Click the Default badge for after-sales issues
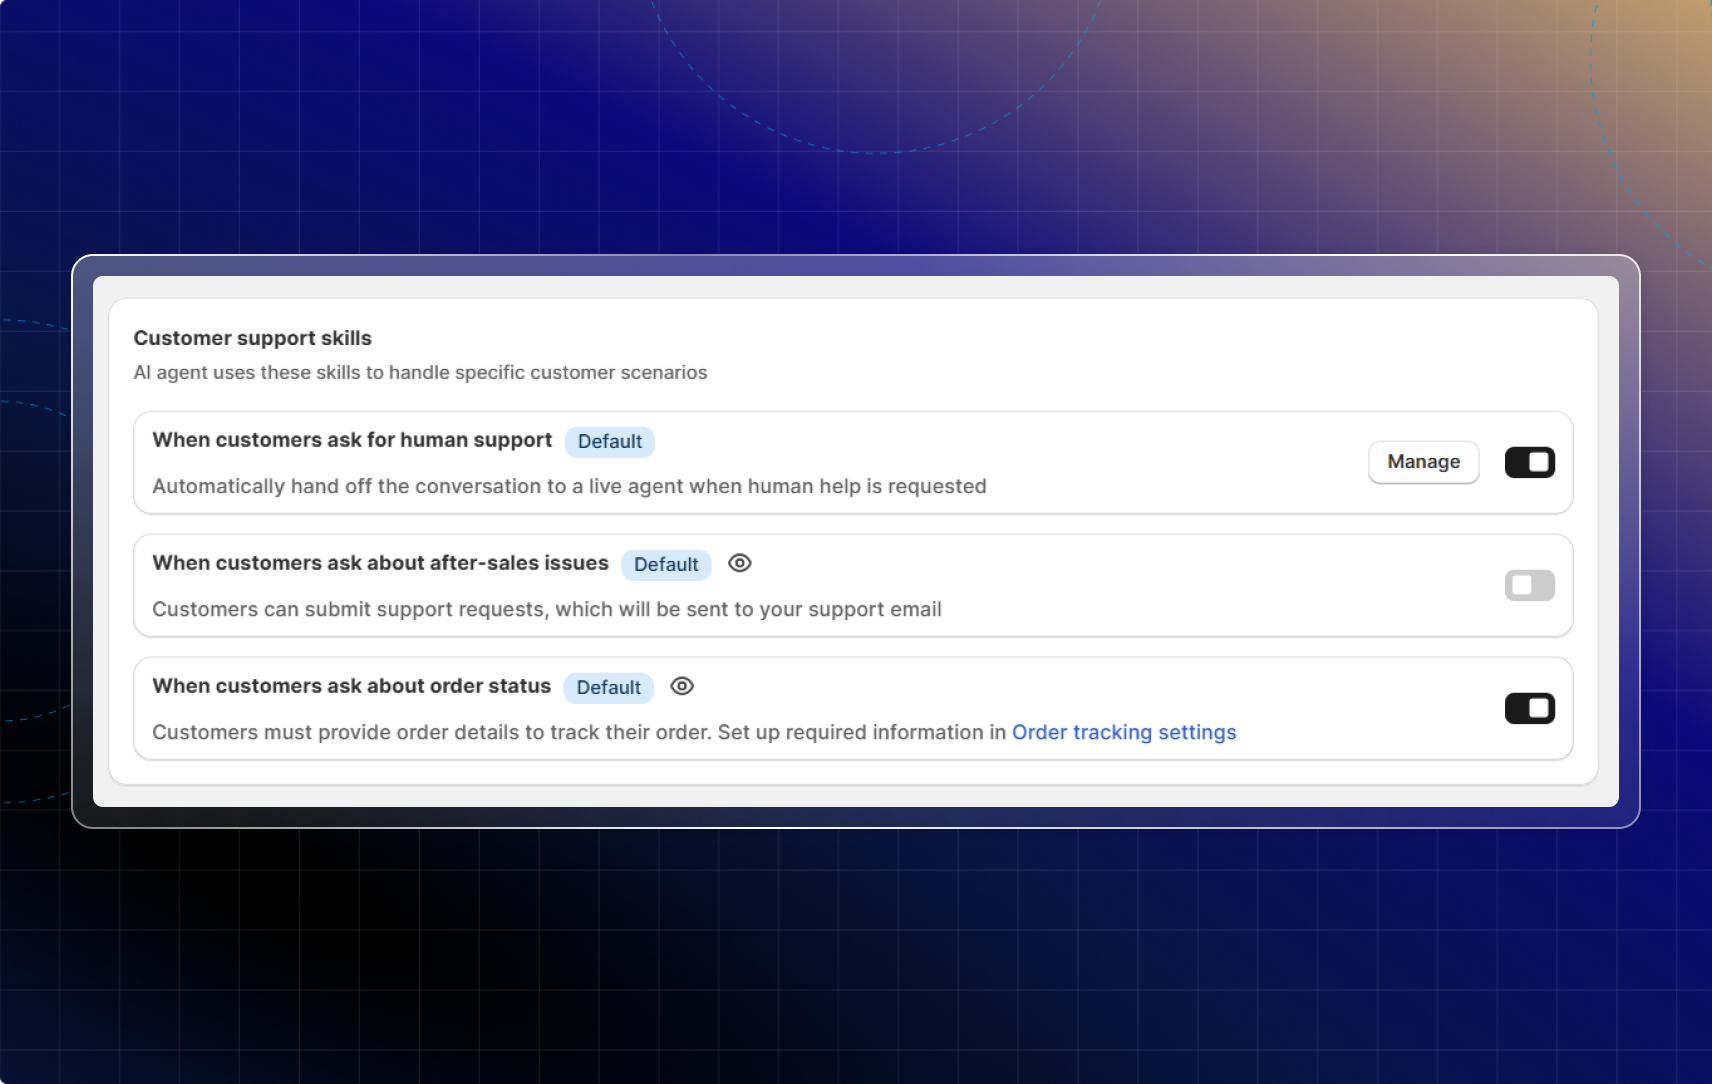The width and height of the screenshot is (1712, 1084). [666, 565]
